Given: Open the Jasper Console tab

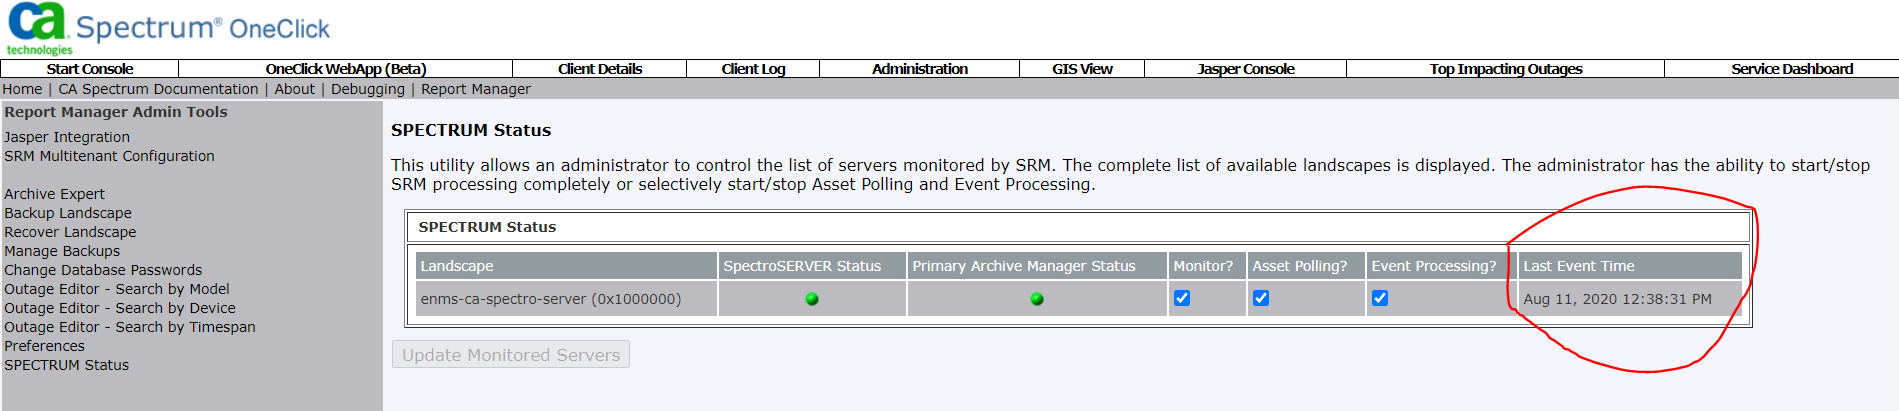Looking at the screenshot, I should (x=1246, y=69).
